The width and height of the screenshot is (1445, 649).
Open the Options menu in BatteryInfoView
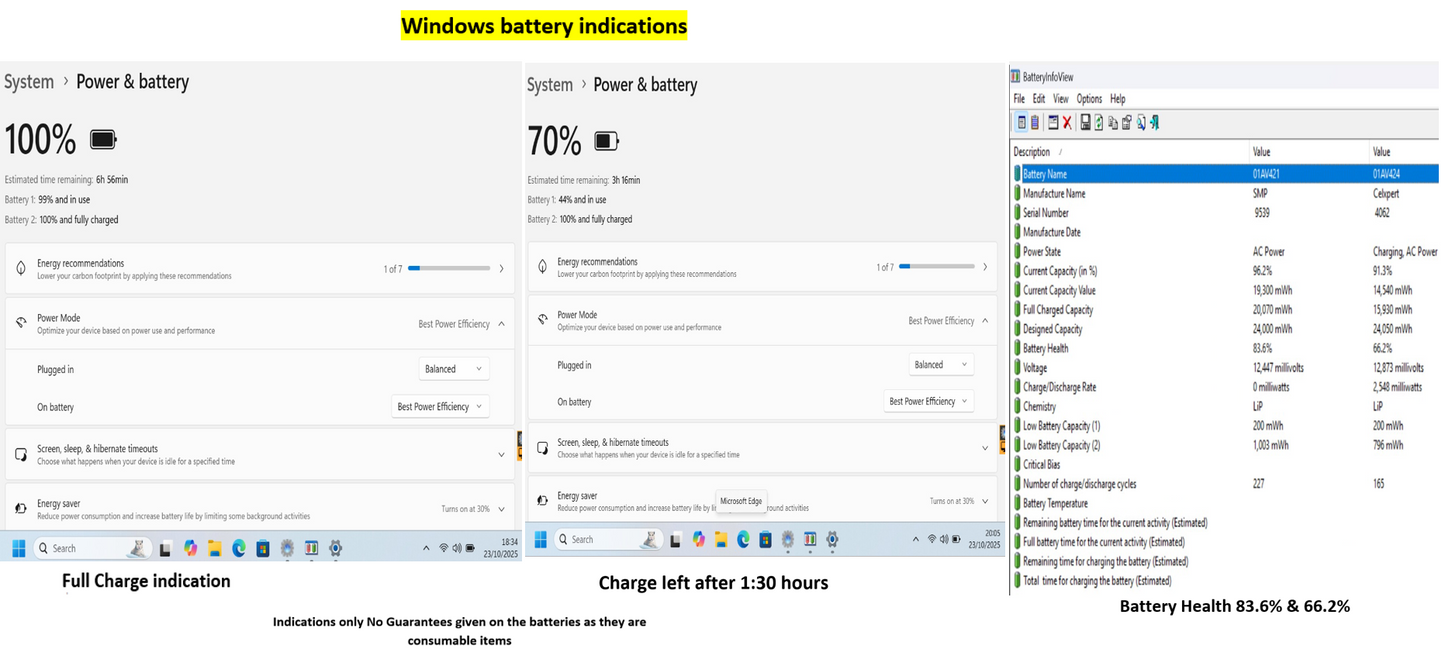[x=1089, y=99]
